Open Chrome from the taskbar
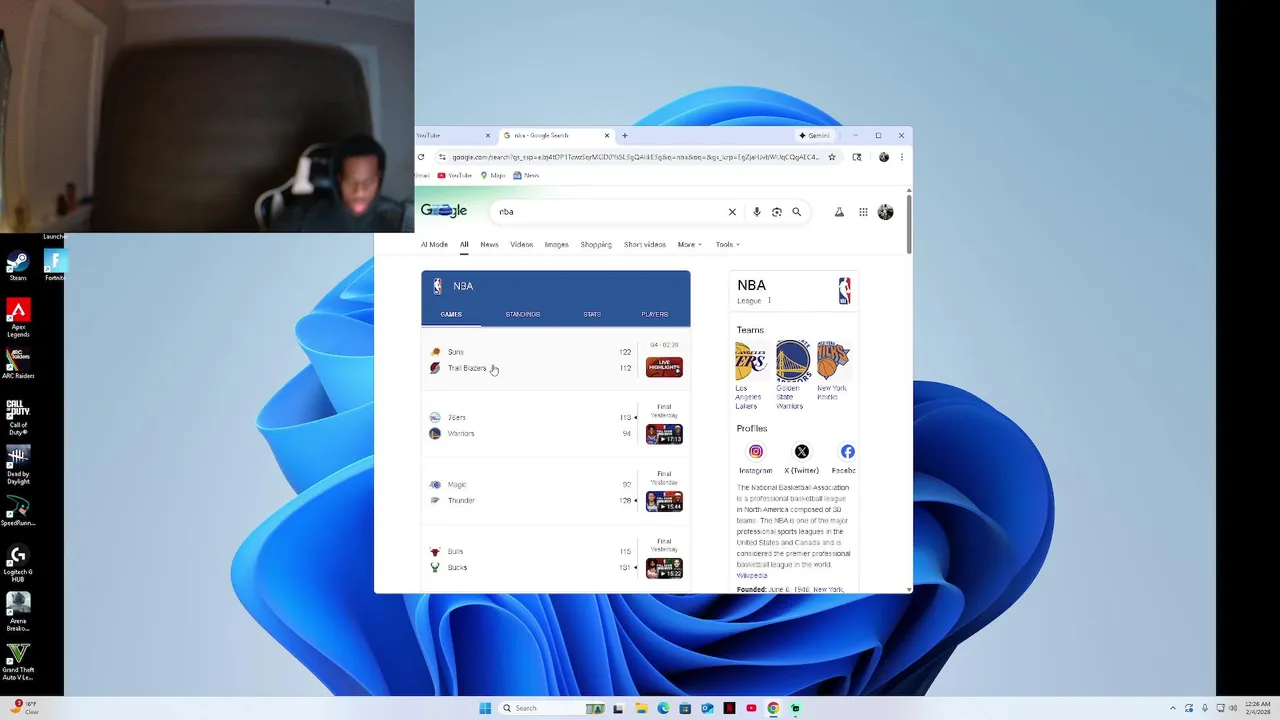The image size is (1280, 720). coord(773,708)
